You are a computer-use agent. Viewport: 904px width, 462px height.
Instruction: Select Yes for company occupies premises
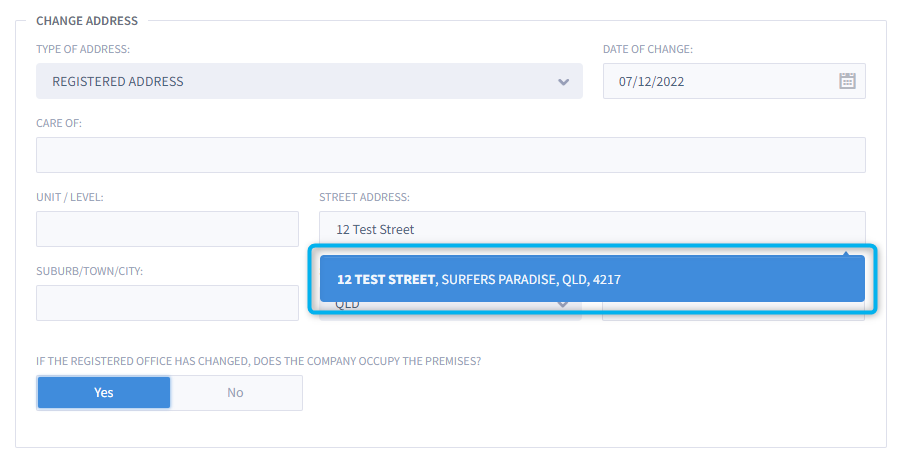click(104, 393)
